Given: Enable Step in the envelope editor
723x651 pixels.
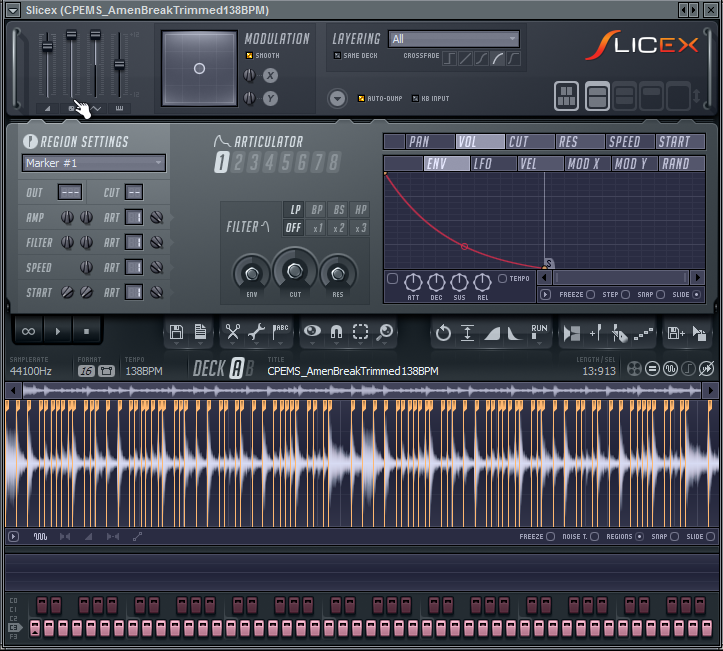Looking at the screenshot, I should [x=626, y=295].
